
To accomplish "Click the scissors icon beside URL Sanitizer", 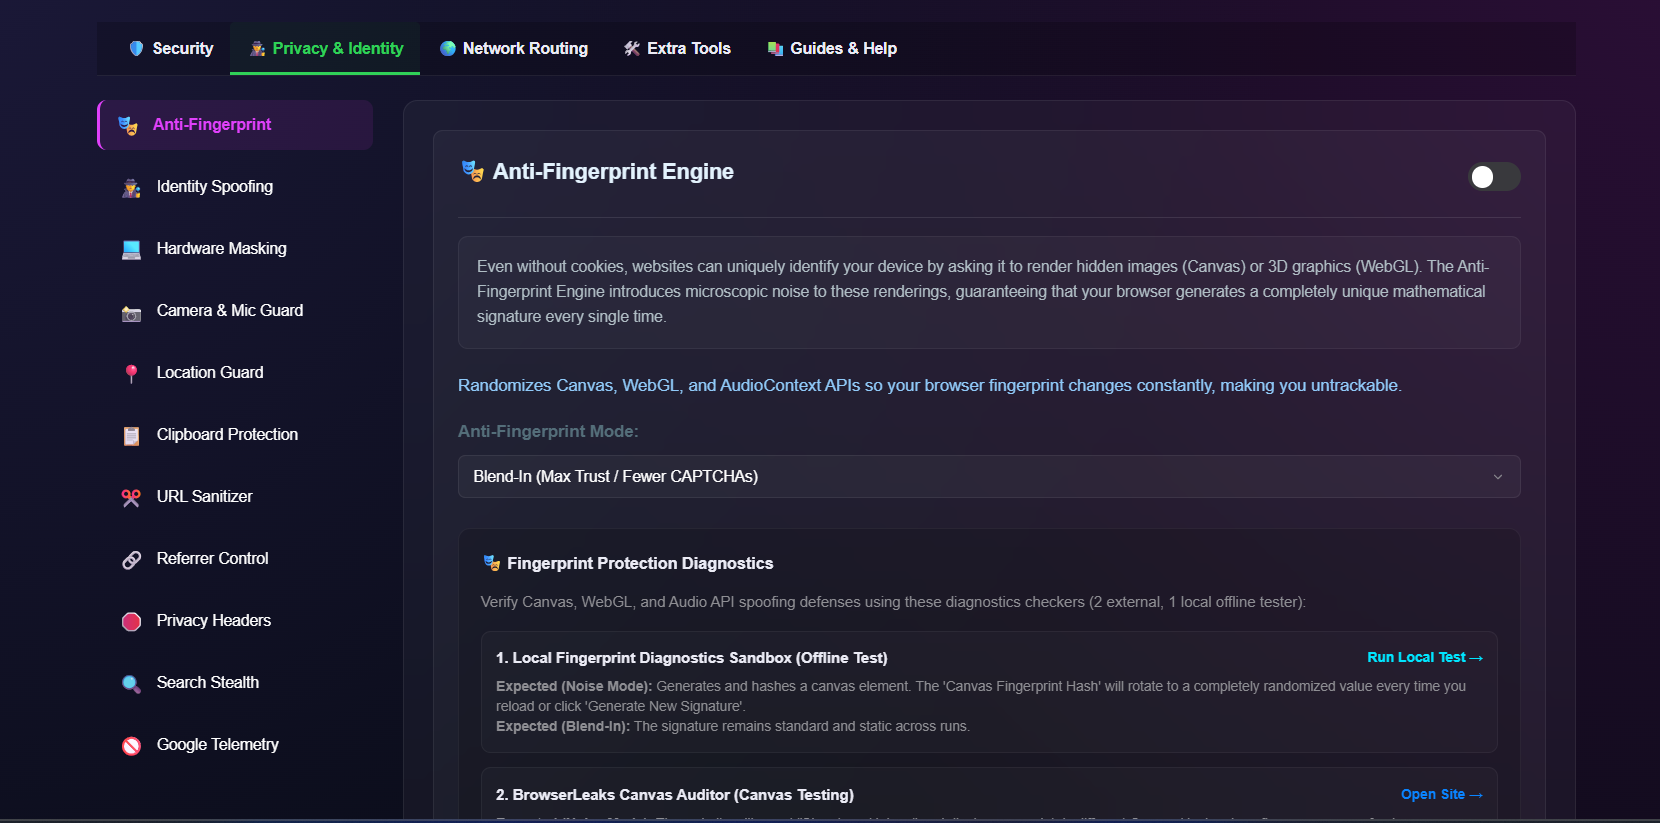I will [x=131, y=497].
